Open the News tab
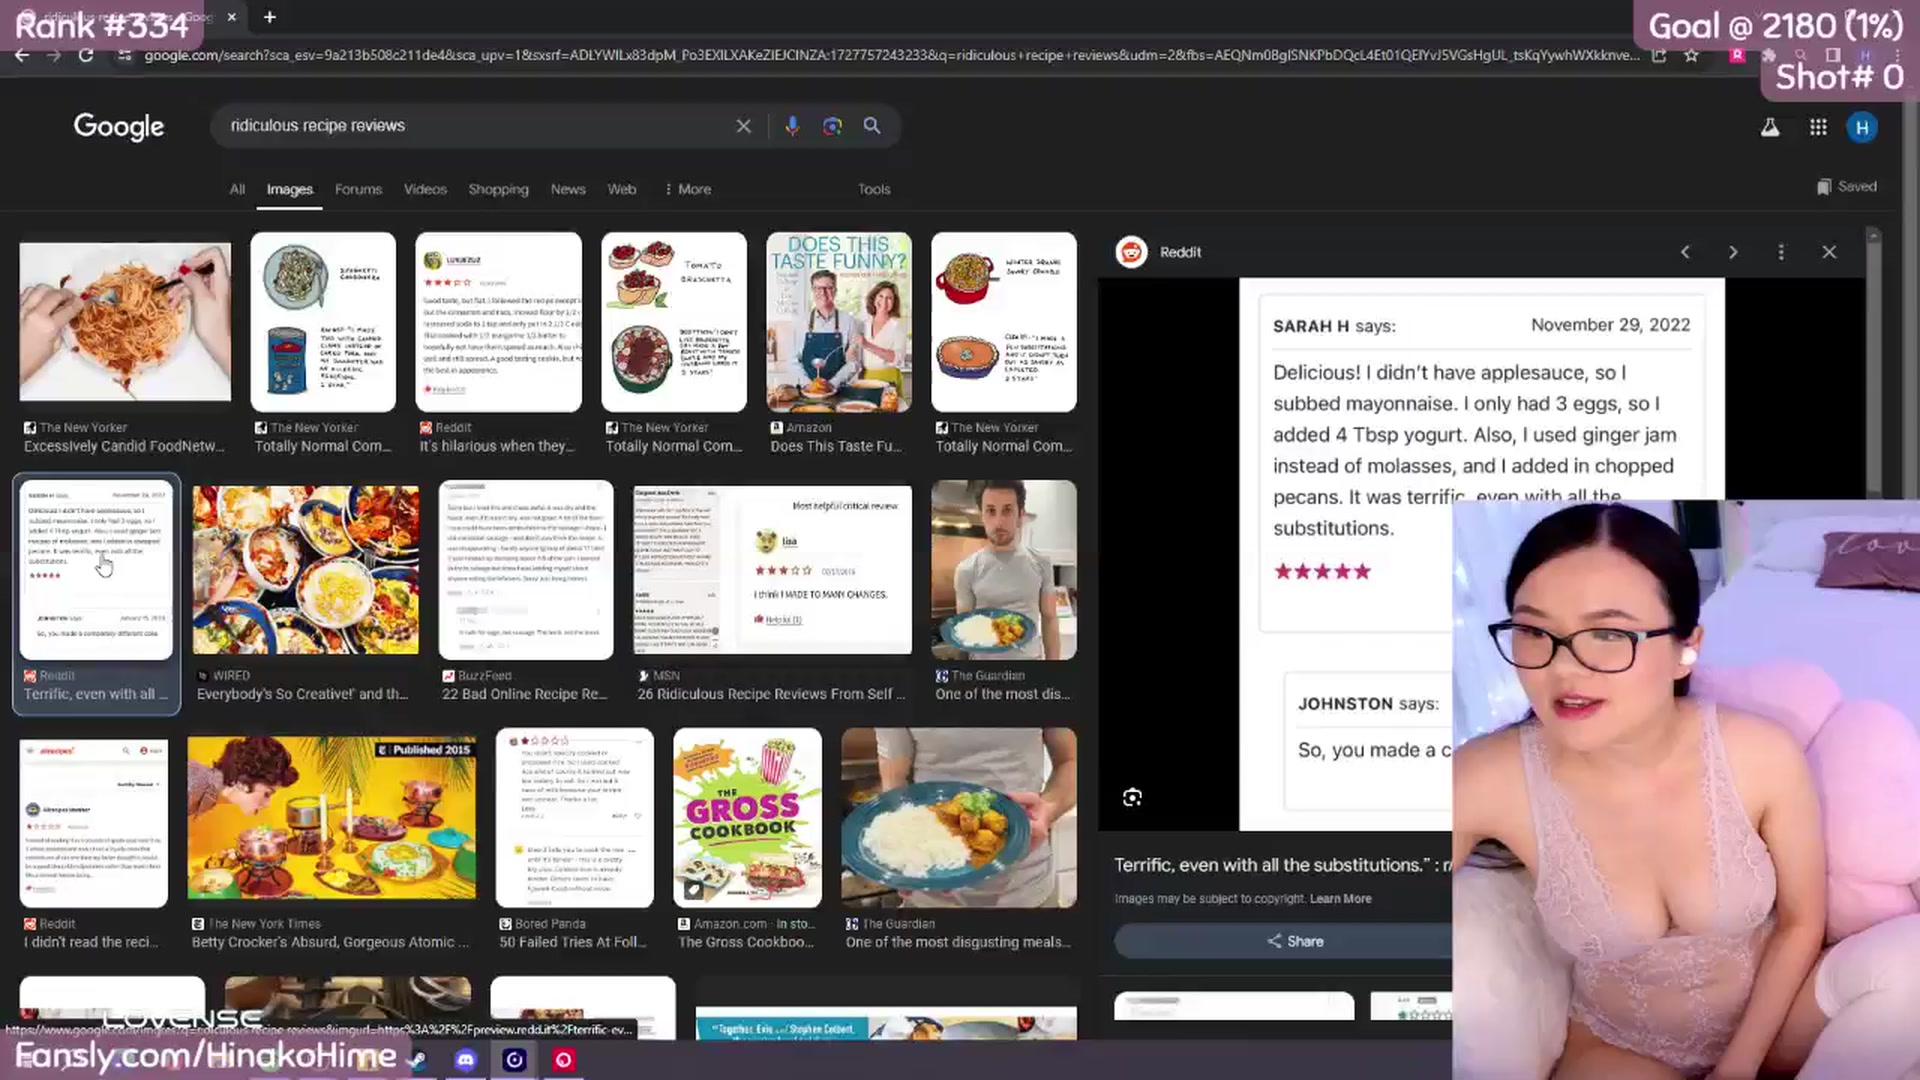Image resolution: width=1920 pixels, height=1080 pixels. [568, 189]
